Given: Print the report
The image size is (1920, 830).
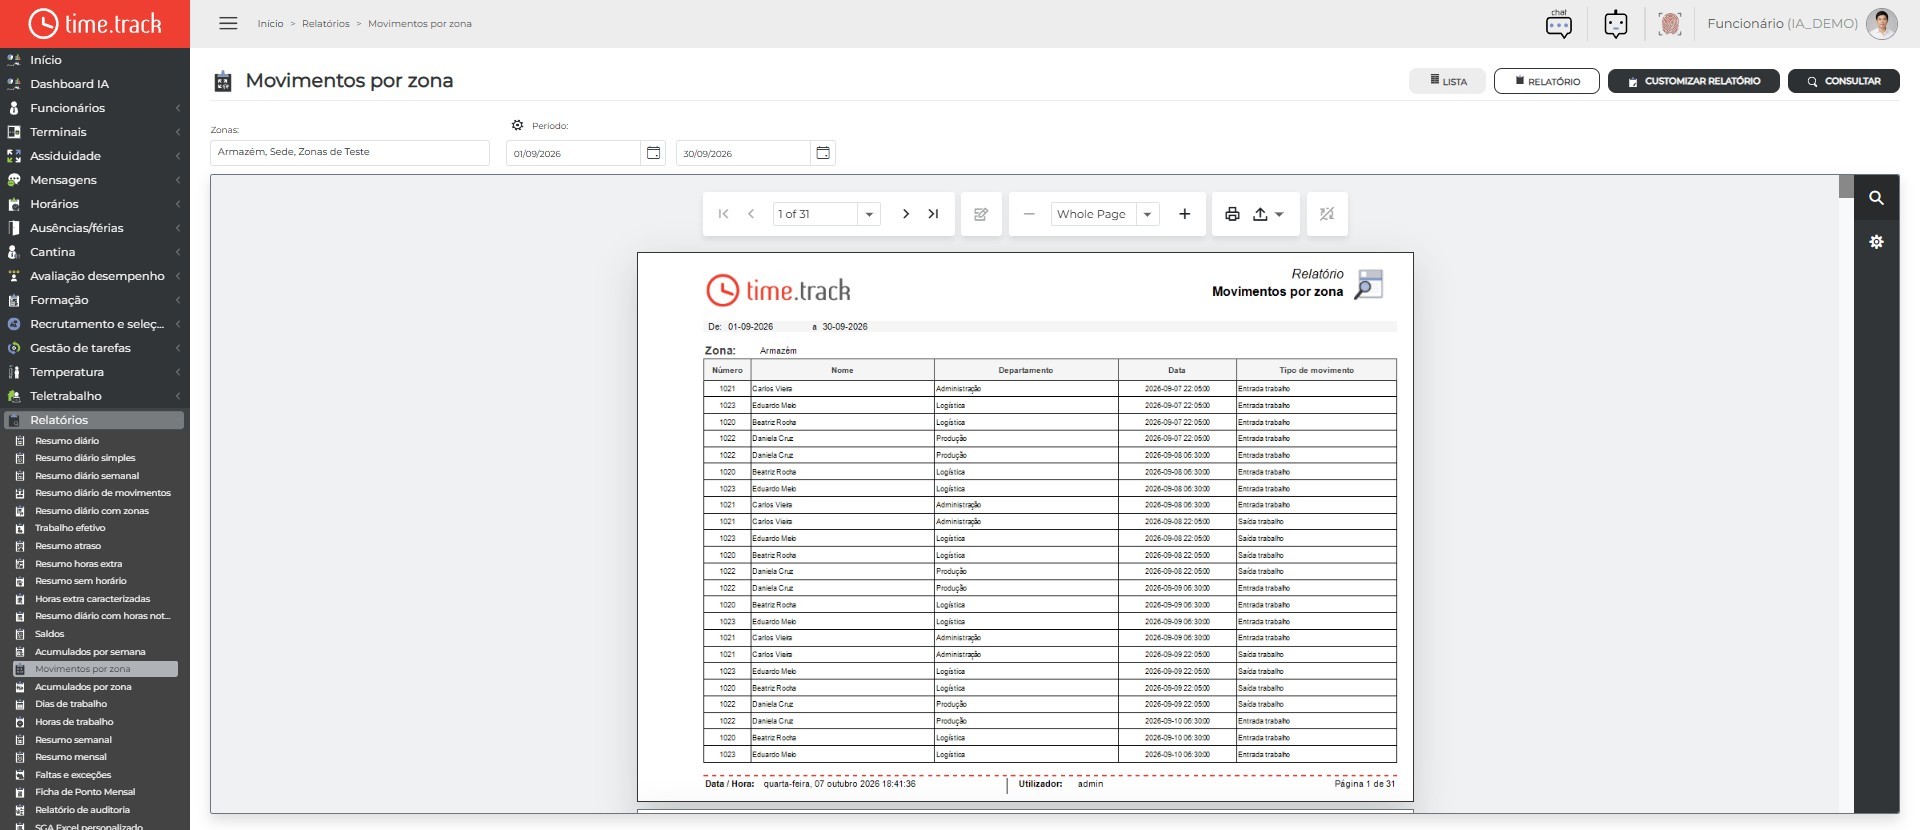Looking at the screenshot, I should (1232, 214).
